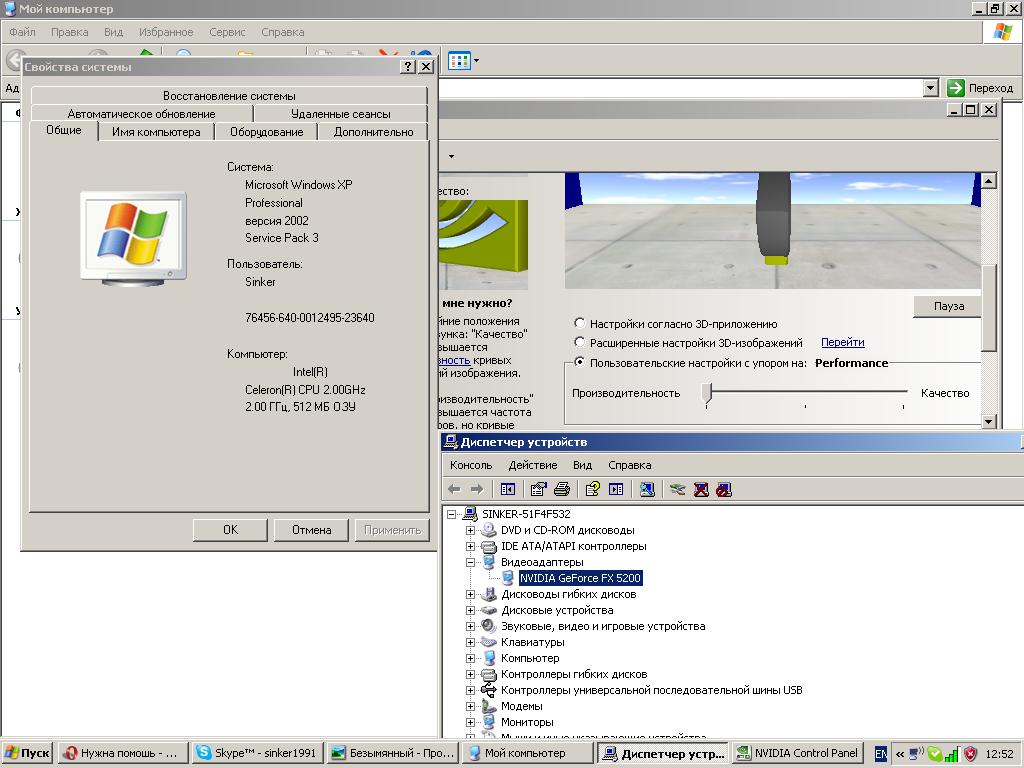
Task: Expand the Клавиатуры node
Action: pos(470,642)
